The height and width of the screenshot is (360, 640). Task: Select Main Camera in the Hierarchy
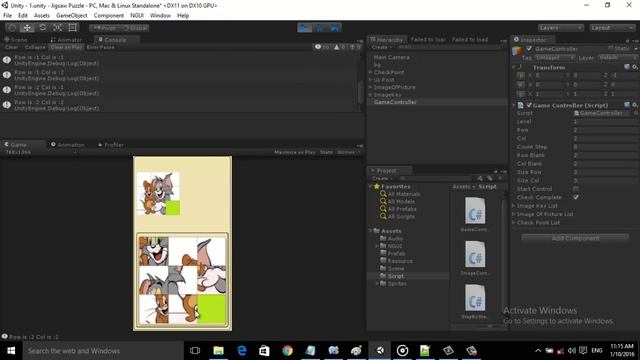pyautogui.click(x=391, y=58)
